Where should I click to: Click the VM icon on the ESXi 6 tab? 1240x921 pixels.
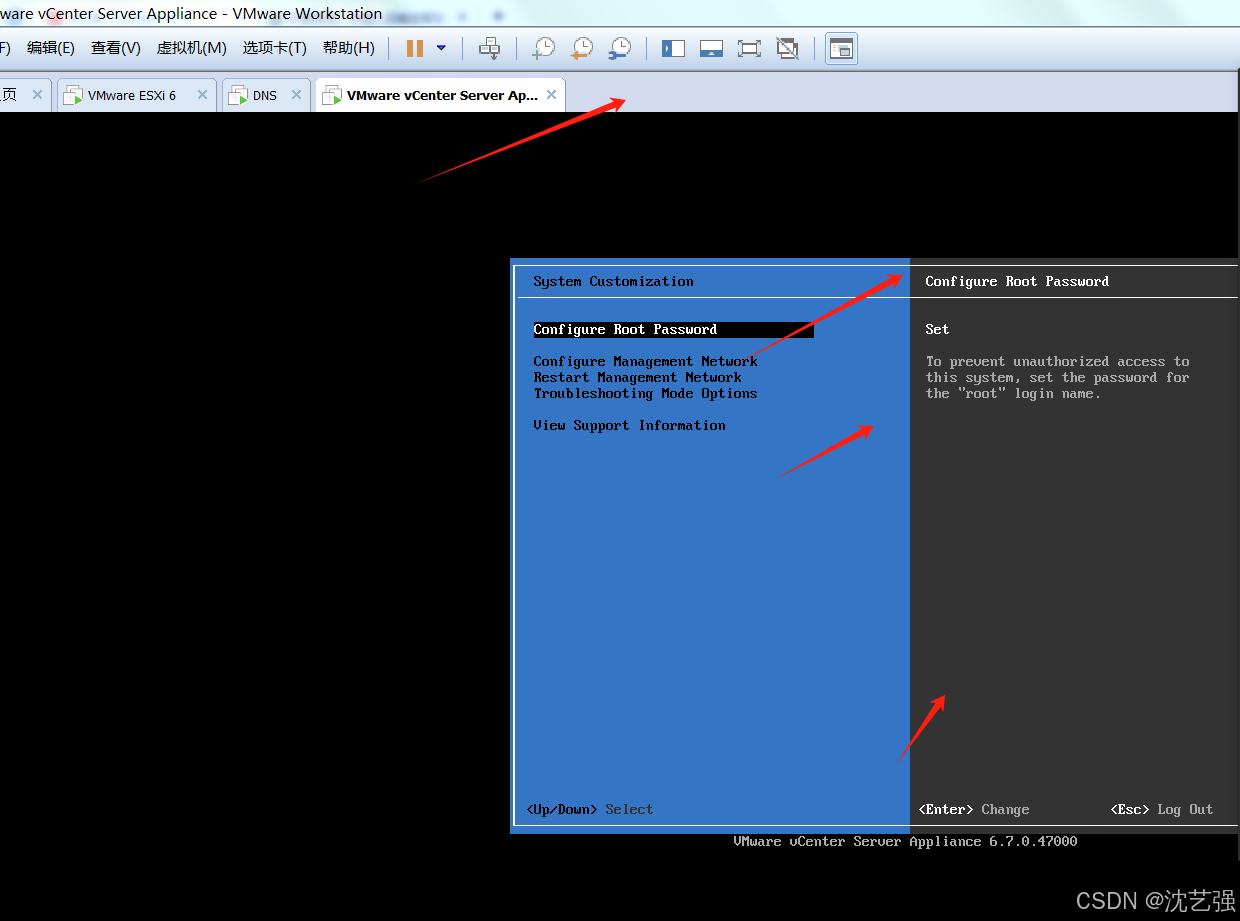[73, 96]
